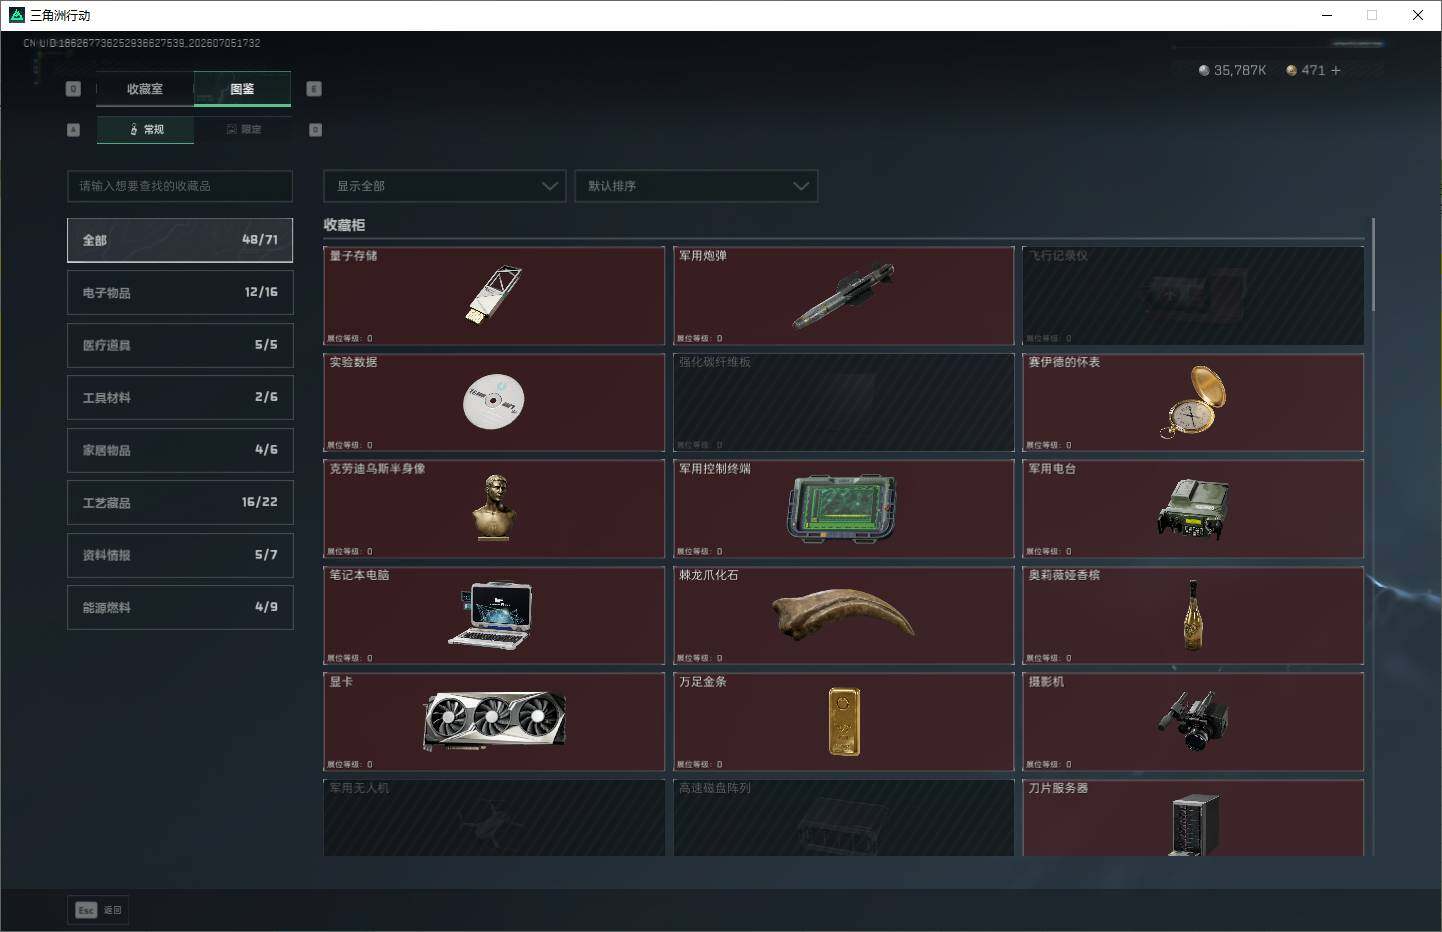This screenshot has height=932, width=1442.
Task: Click the 万足金条 gold bar icon
Action: click(844, 721)
